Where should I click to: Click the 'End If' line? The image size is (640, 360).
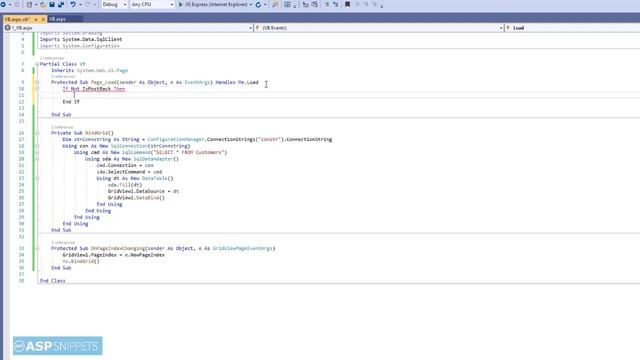tap(71, 102)
